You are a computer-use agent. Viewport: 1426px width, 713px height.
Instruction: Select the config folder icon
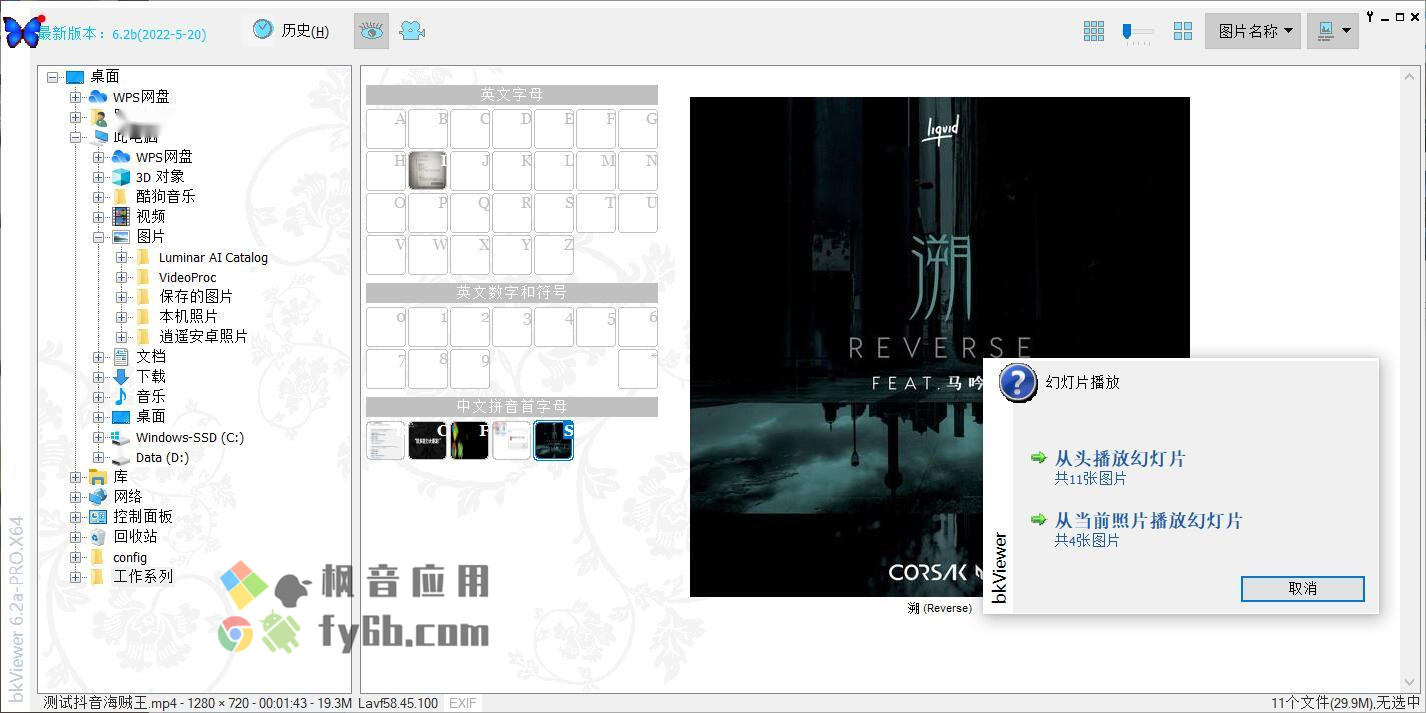(x=97, y=557)
